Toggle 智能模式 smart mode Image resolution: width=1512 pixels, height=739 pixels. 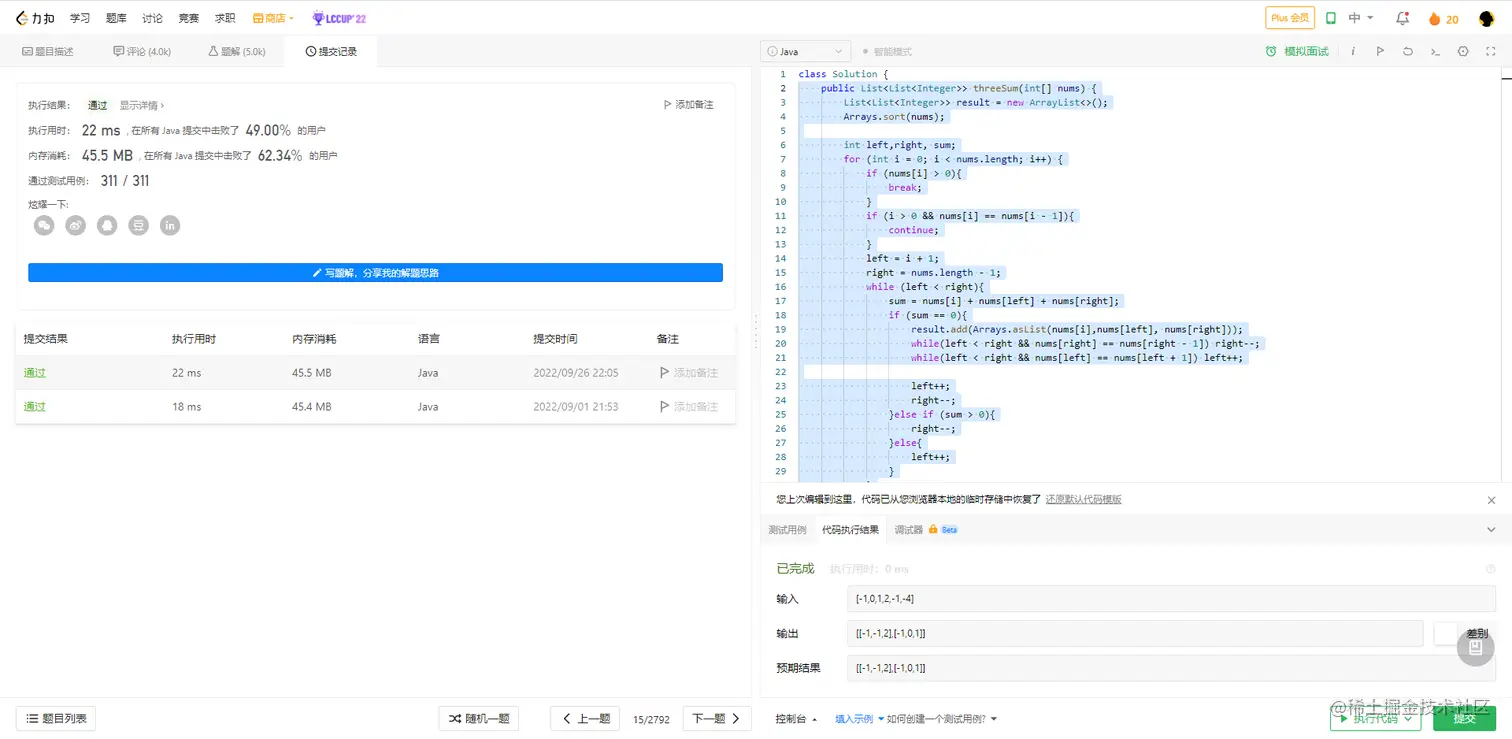coord(887,51)
